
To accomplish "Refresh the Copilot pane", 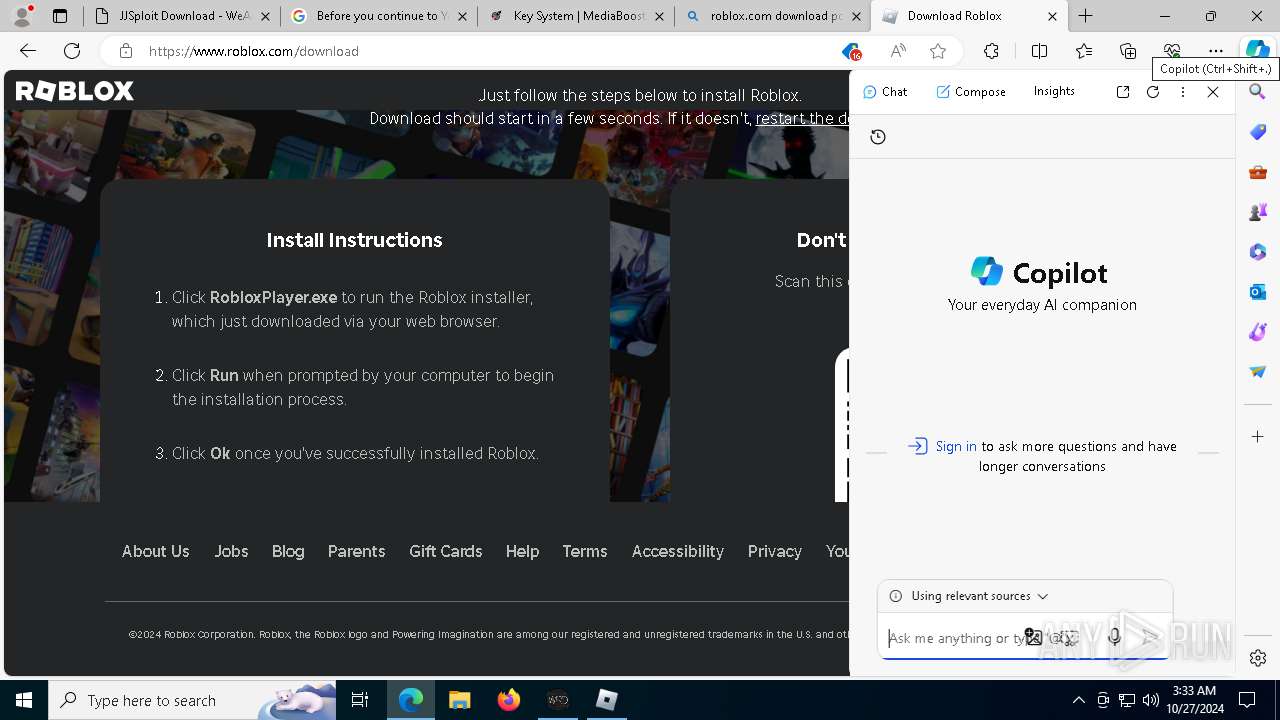I will pos(1153,92).
